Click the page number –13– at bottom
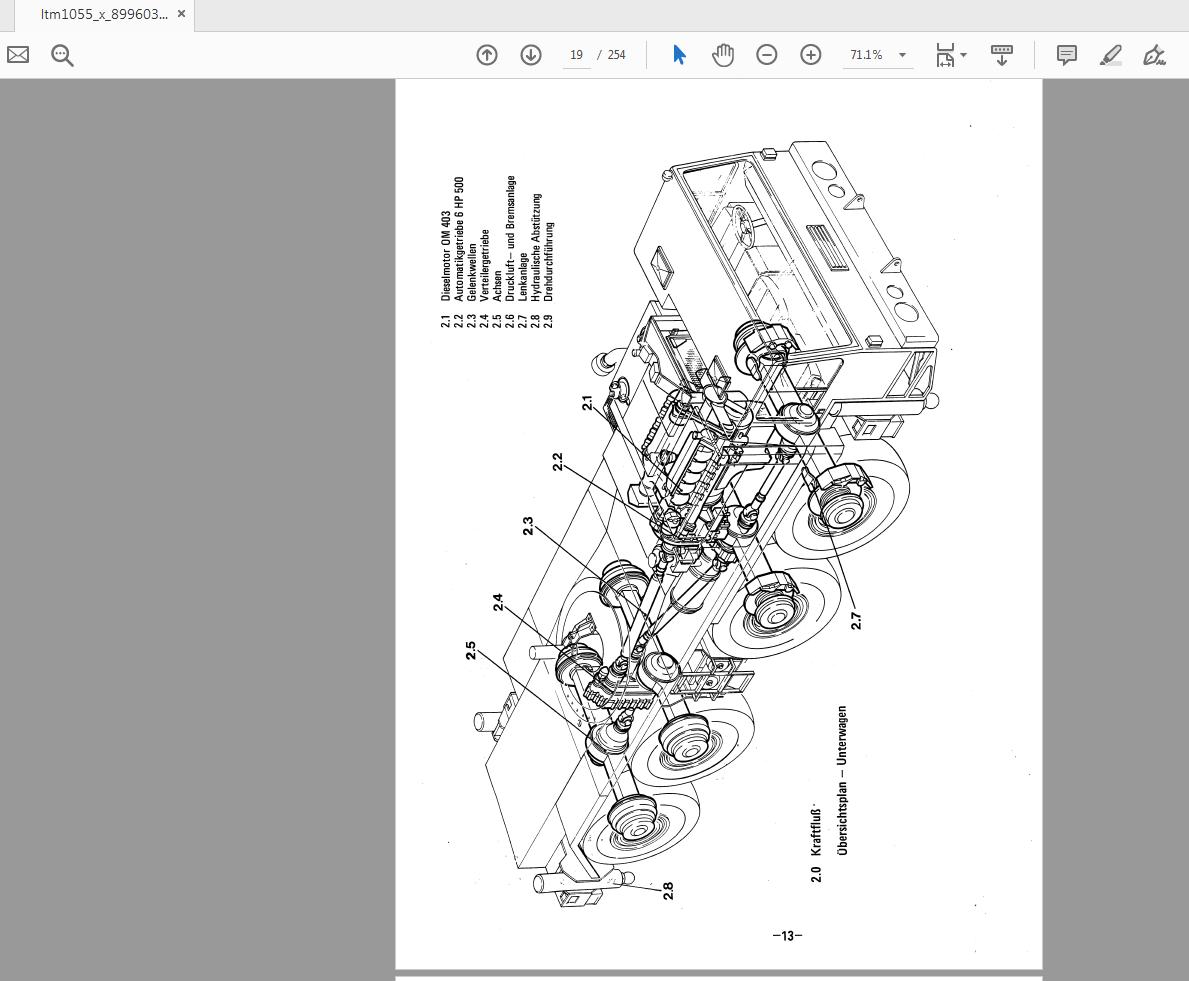1189x981 pixels. (x=787, y=936)
